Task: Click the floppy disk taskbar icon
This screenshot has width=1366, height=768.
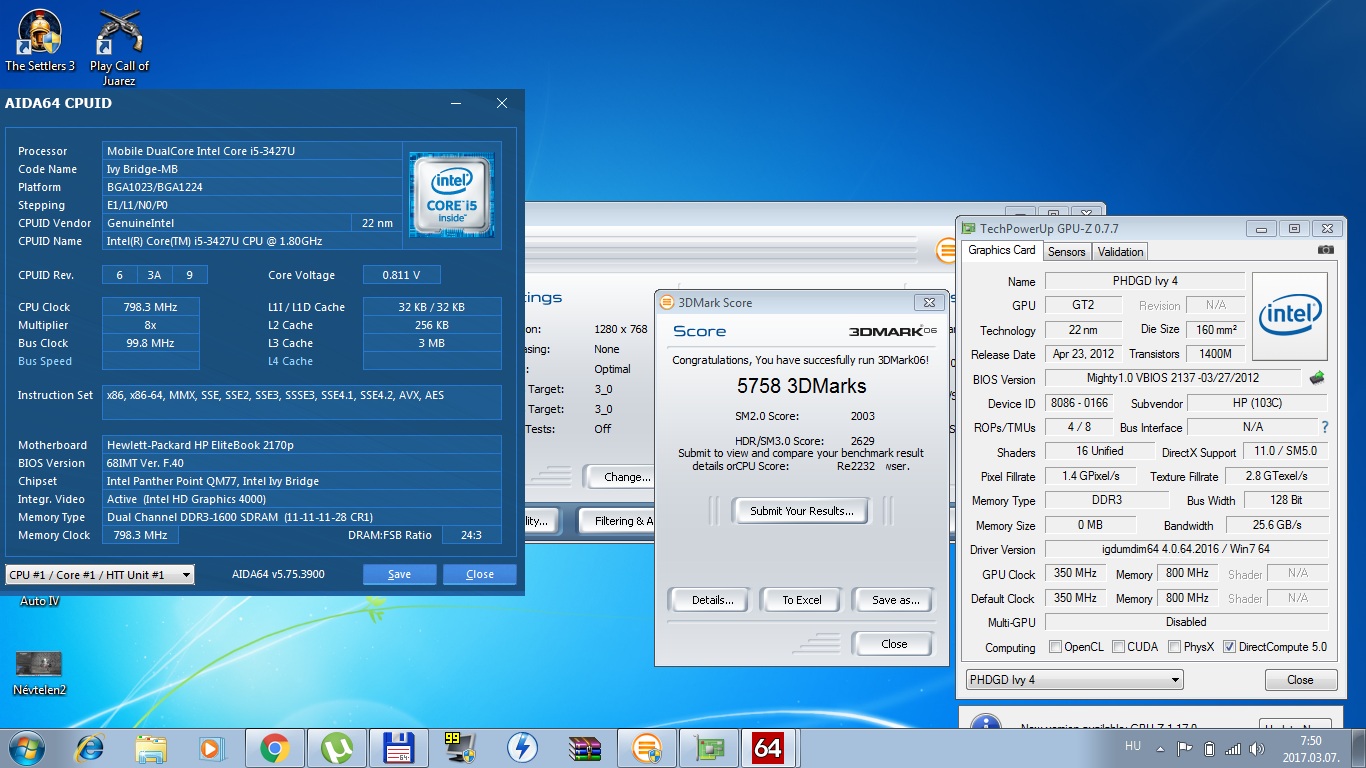Action: pyautogui.click(x=398, y=748)
